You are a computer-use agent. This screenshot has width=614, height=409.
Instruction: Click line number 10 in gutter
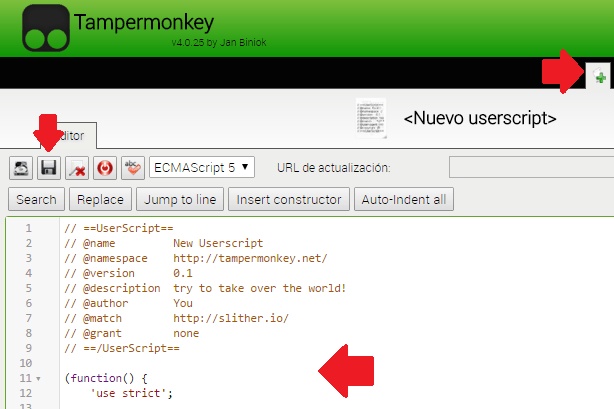tap(26, 363)
